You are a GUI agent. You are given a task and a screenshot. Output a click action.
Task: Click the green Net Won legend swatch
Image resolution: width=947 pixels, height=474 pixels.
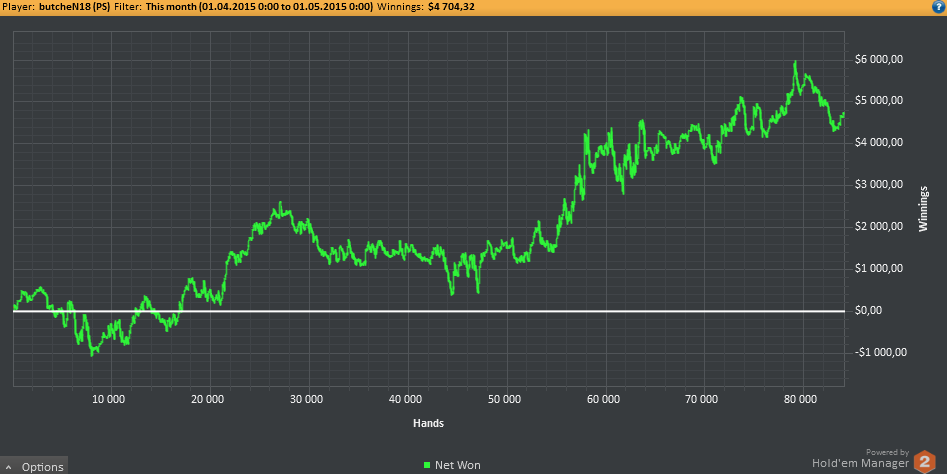pos(427,465)
